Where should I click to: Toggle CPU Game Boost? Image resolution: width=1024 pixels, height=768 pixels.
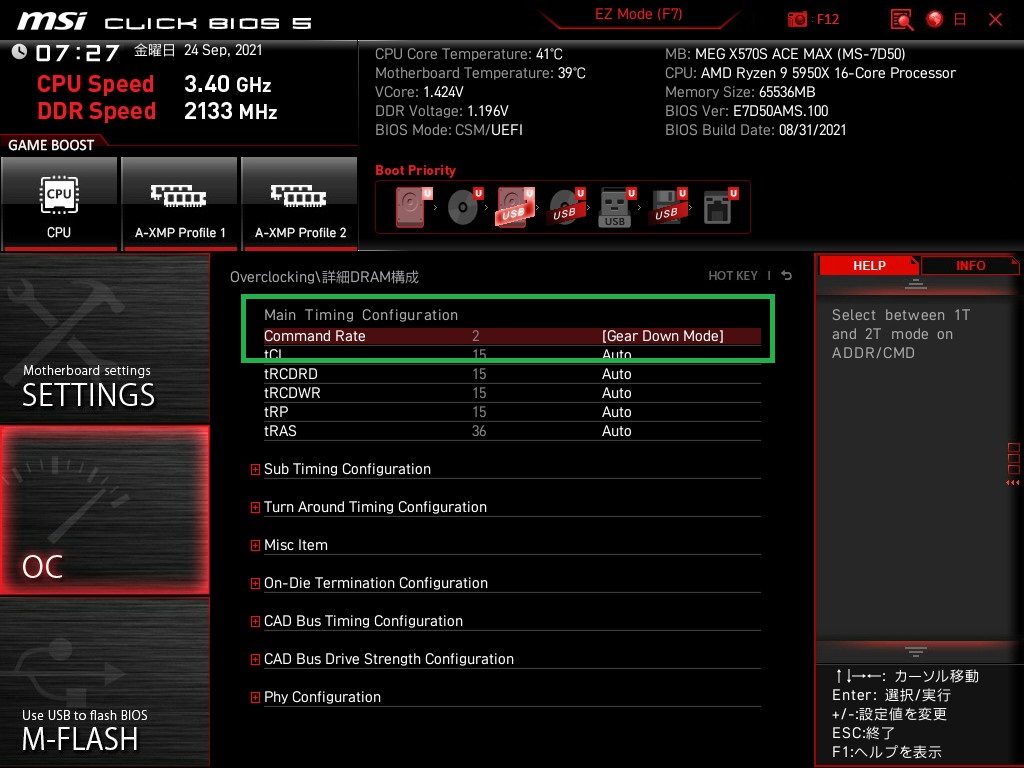pyautogui.click(x=59, y=204)
